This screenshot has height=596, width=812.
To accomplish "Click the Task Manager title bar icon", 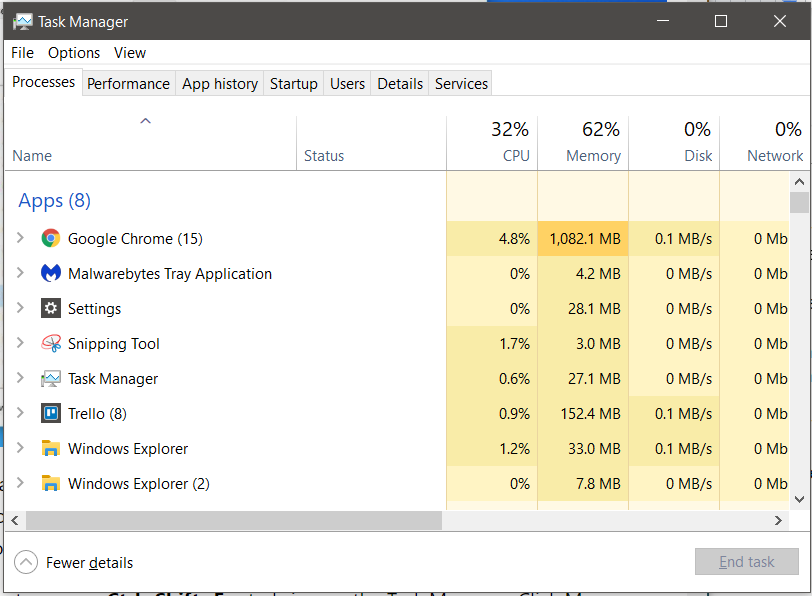I will point(23,22).
